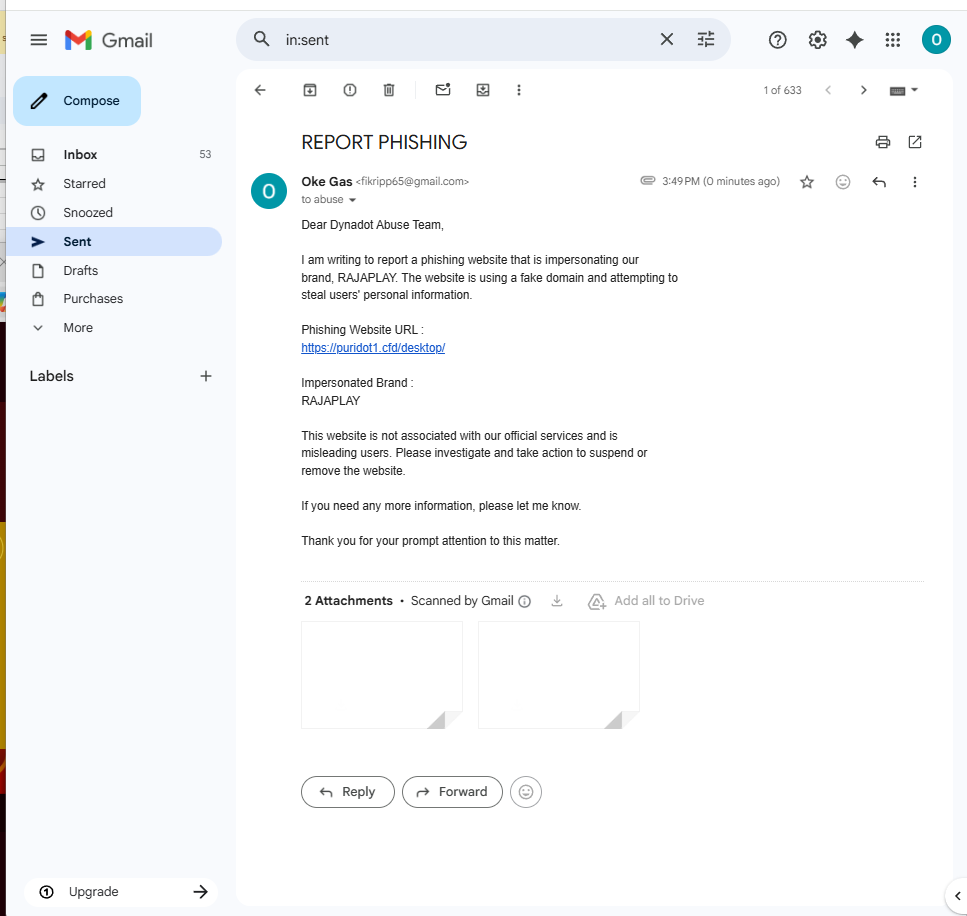This screenshot has width=967, height=916.
Task: Open the message More options menu
Action: 915,182
